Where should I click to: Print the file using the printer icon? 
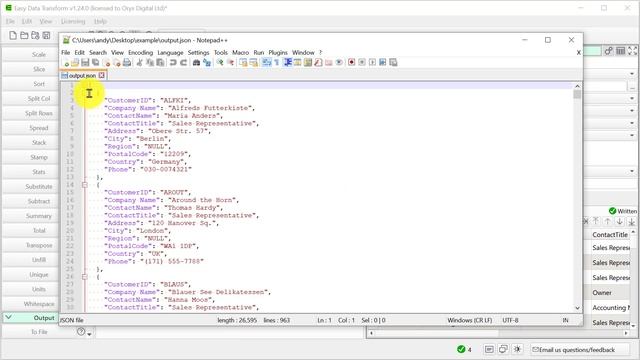pos(127,62)
